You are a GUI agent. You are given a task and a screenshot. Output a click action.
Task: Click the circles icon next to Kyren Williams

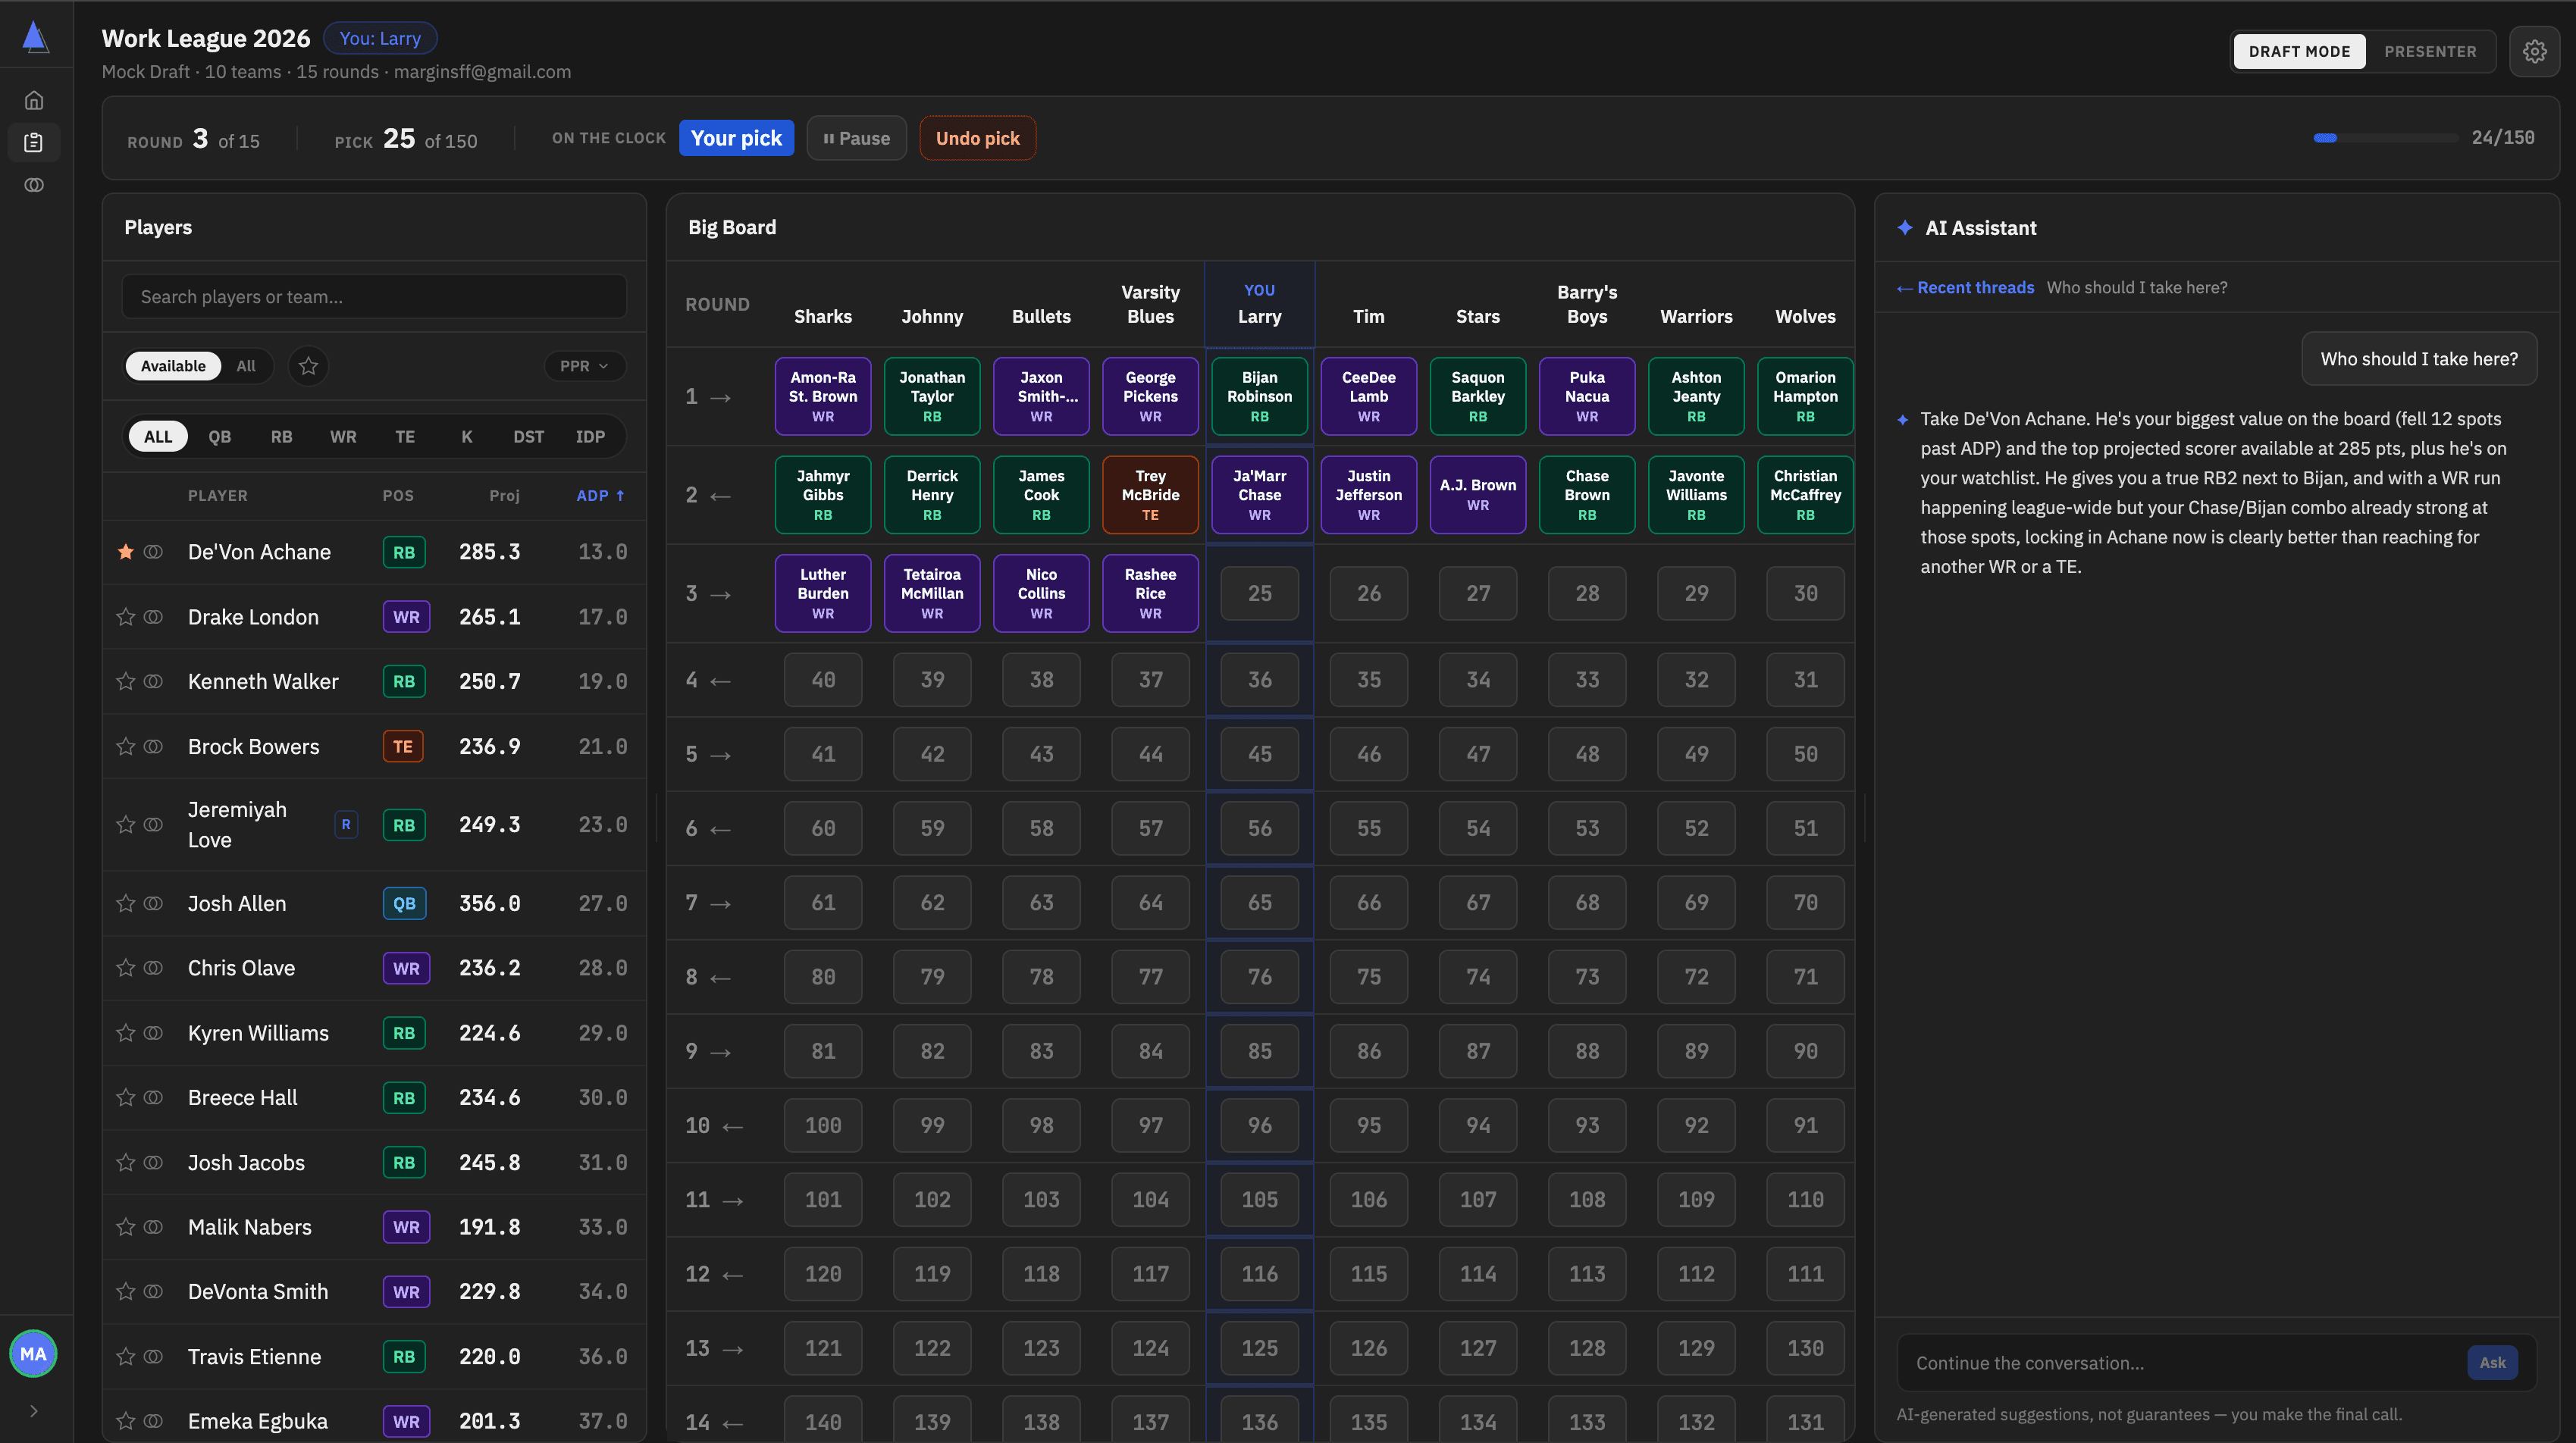(x=153, y=1033)
